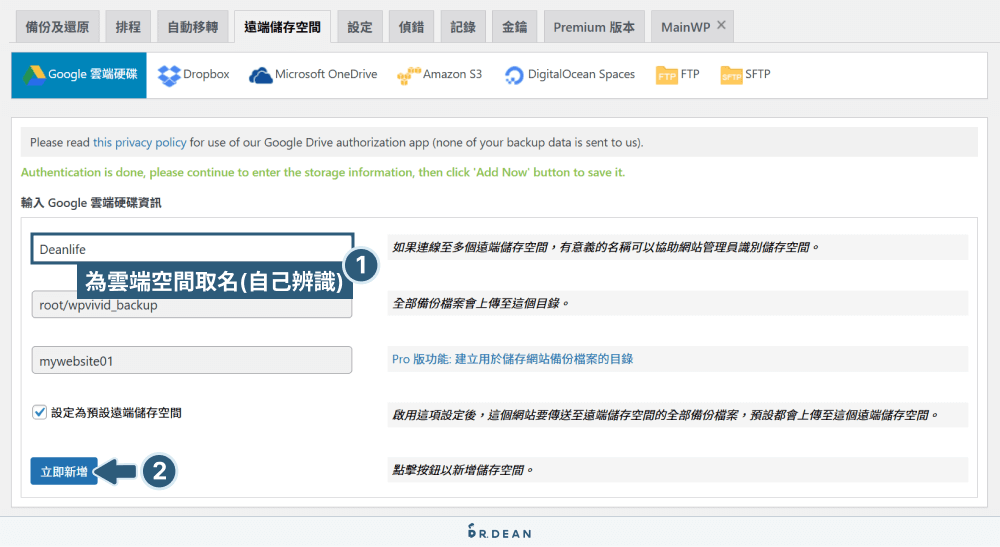
Task: Click the root/wpvivid_backup path field
Action: (191, 305)
